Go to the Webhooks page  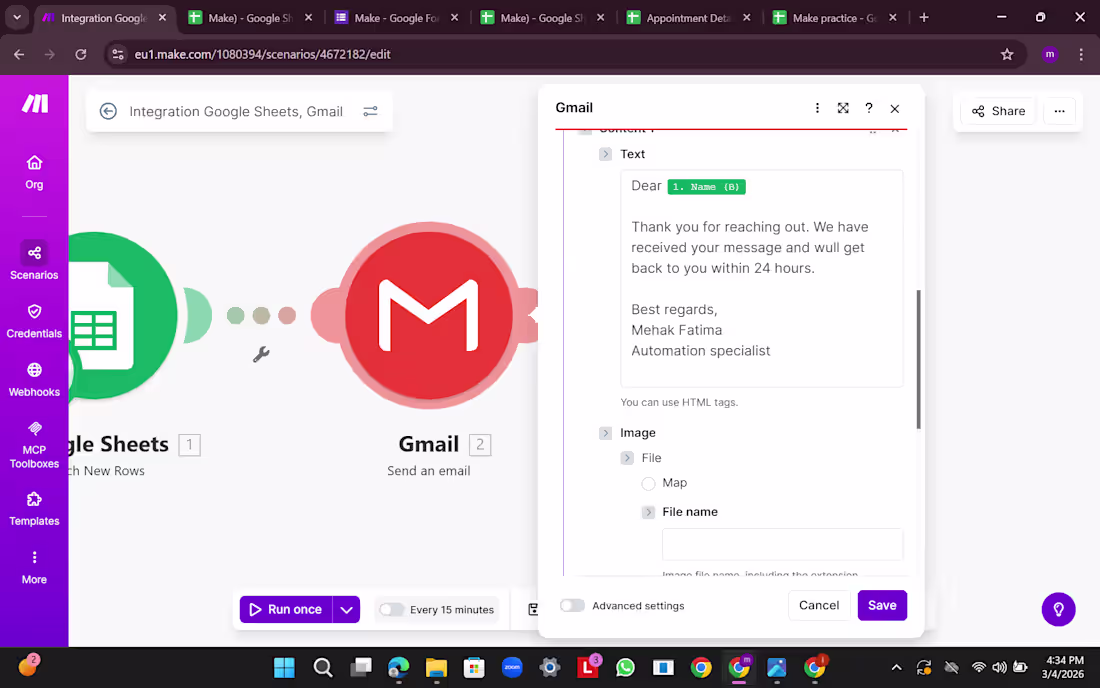tap(34, 379)
